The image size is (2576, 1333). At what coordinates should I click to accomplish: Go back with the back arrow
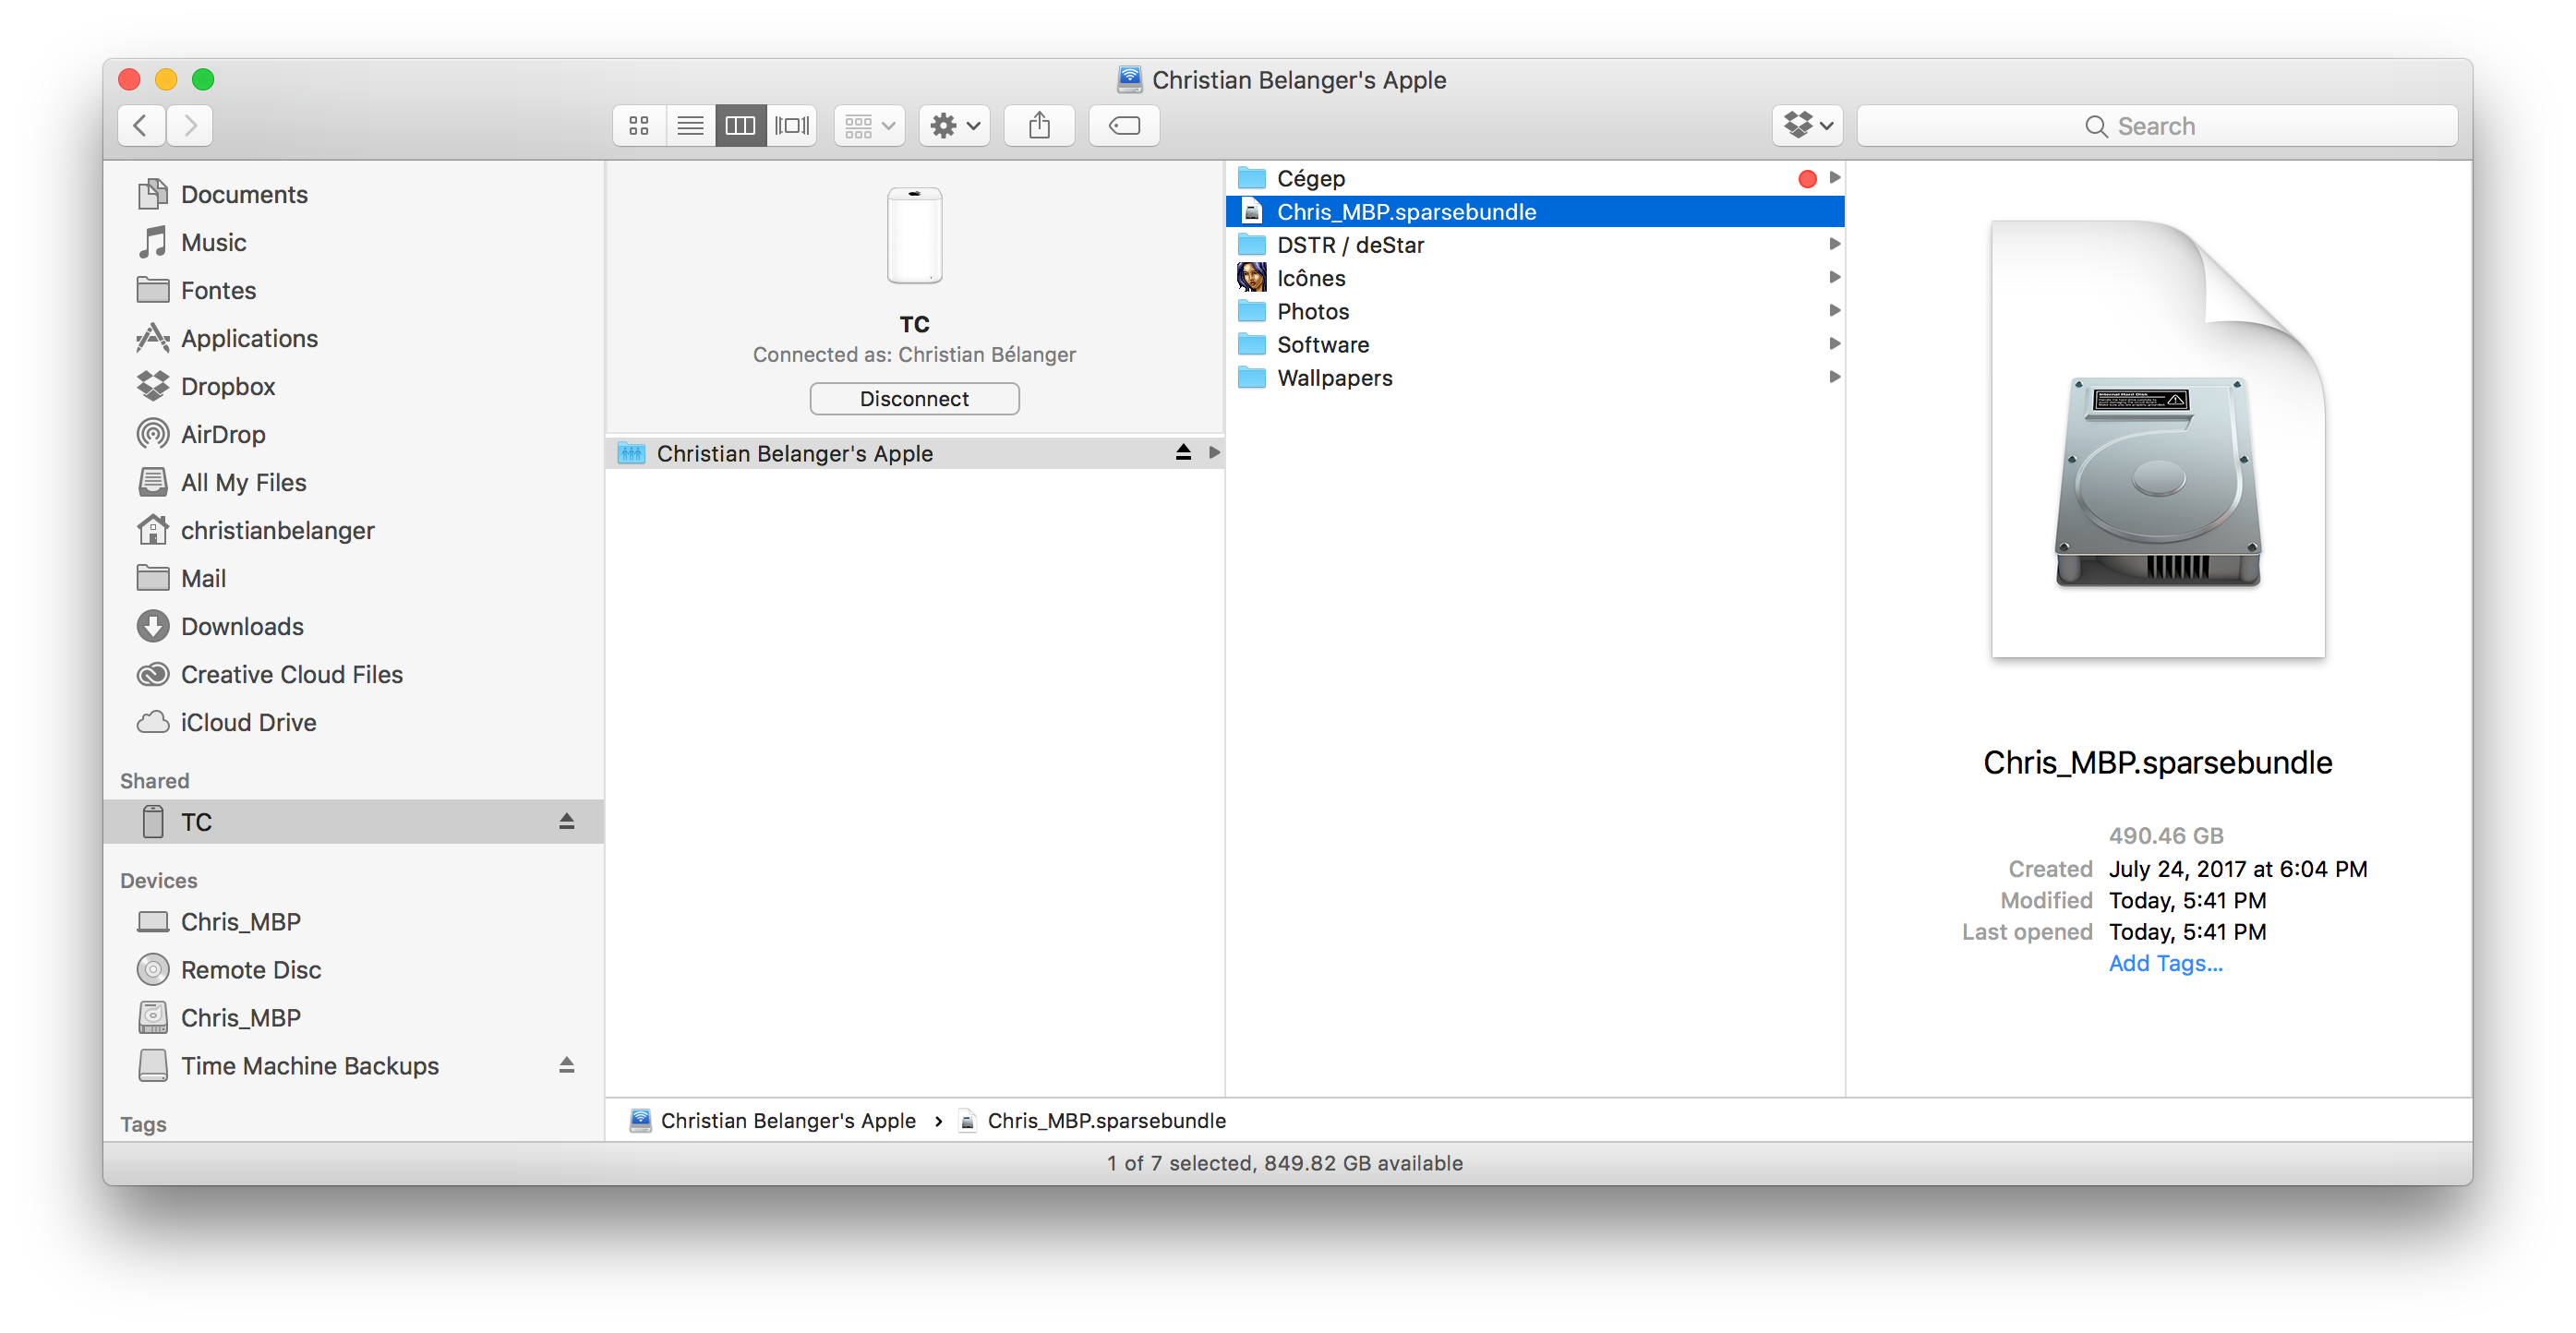141,126
